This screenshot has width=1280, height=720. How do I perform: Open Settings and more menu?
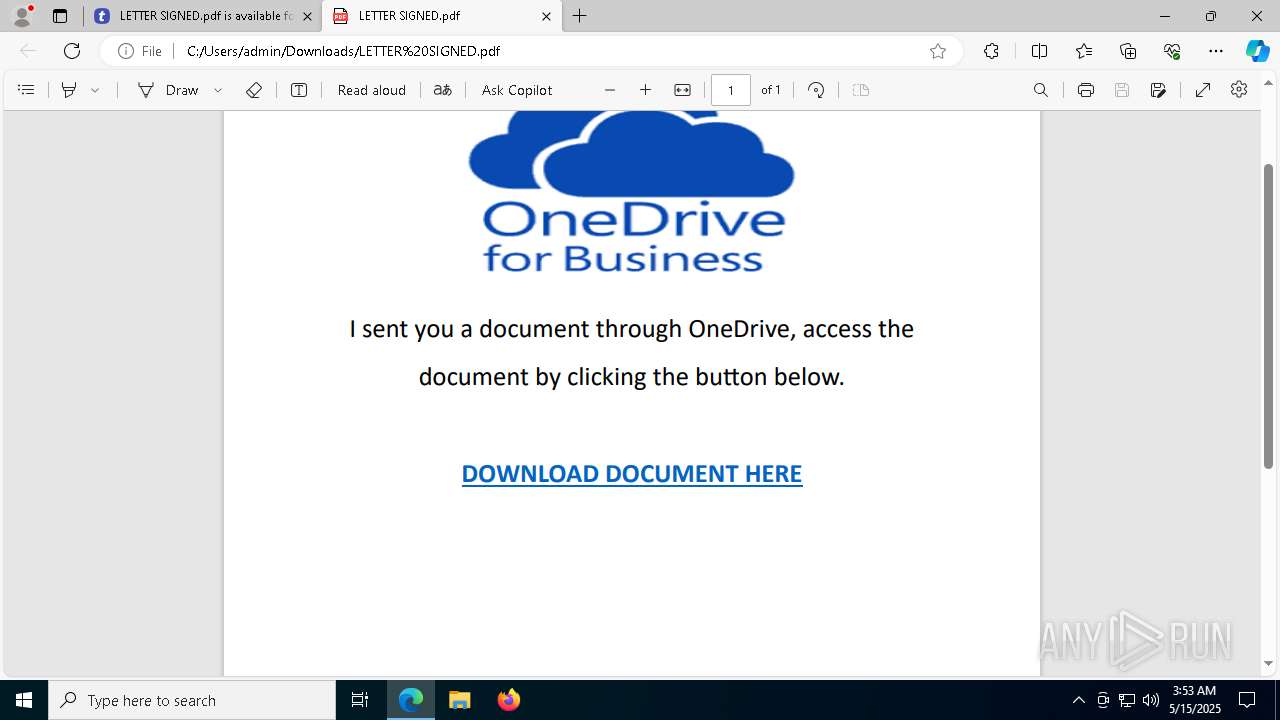coord(1216,51)
